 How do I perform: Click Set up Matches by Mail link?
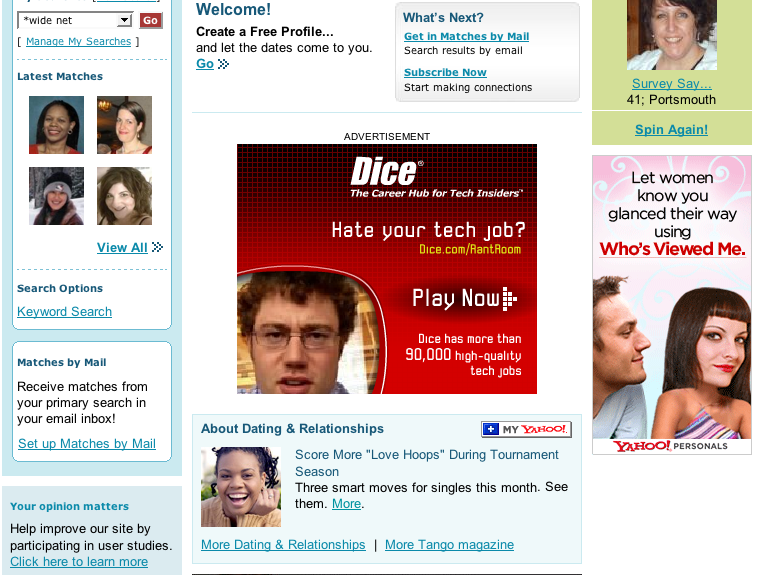point(87,443)
